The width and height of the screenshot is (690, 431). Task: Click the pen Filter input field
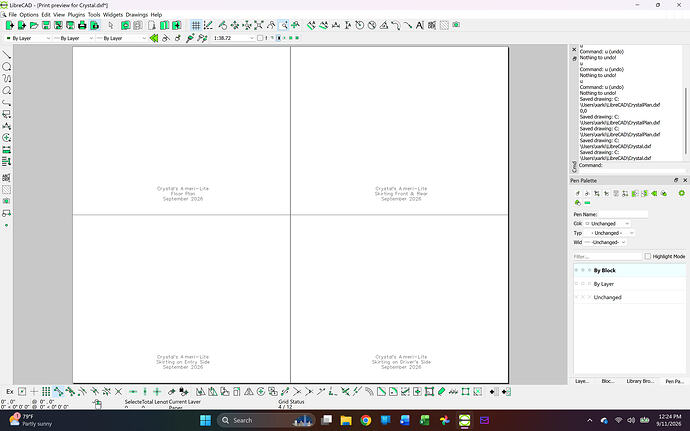tap(607, 256)
